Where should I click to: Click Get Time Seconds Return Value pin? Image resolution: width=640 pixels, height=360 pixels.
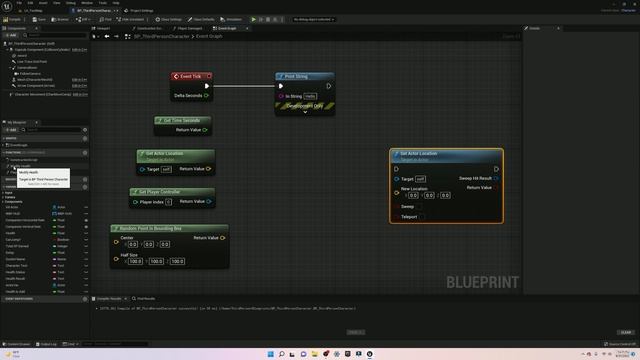205,130
